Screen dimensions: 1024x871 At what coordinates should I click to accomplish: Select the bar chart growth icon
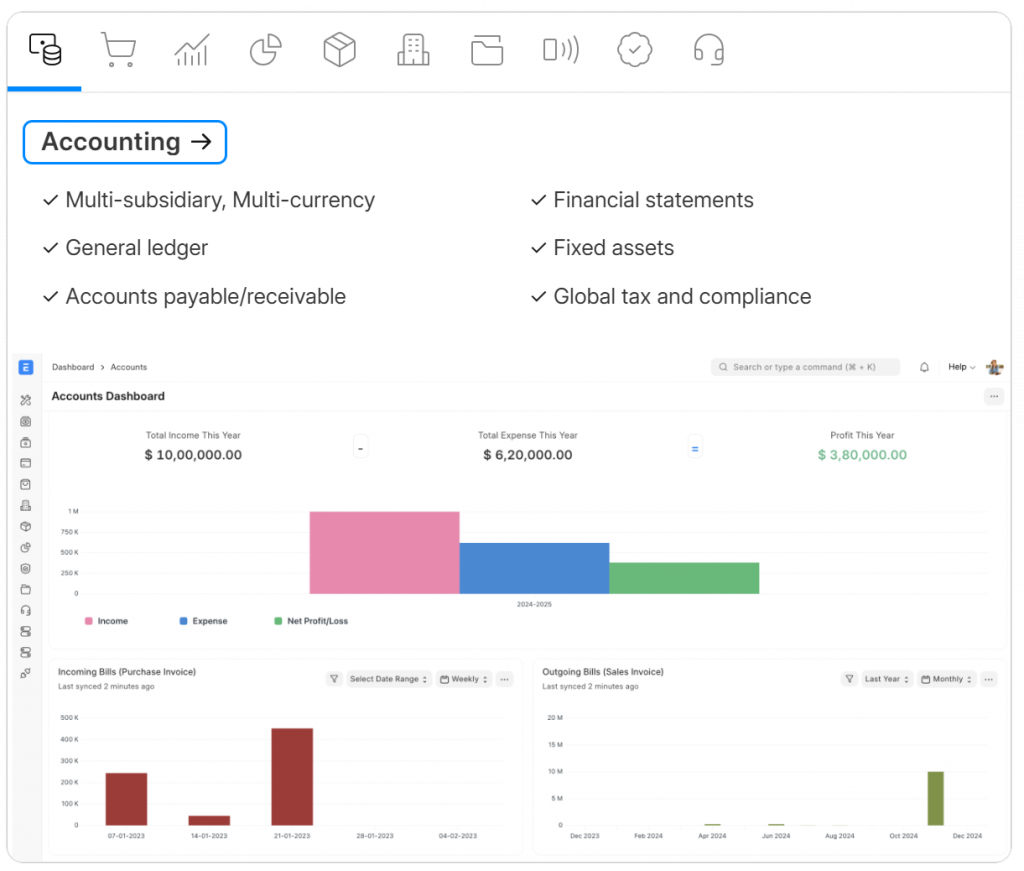coord(191,49)
